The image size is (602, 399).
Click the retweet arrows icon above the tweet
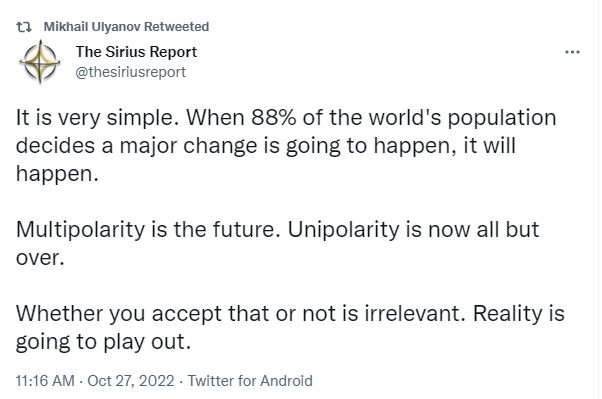pos(24,27)
